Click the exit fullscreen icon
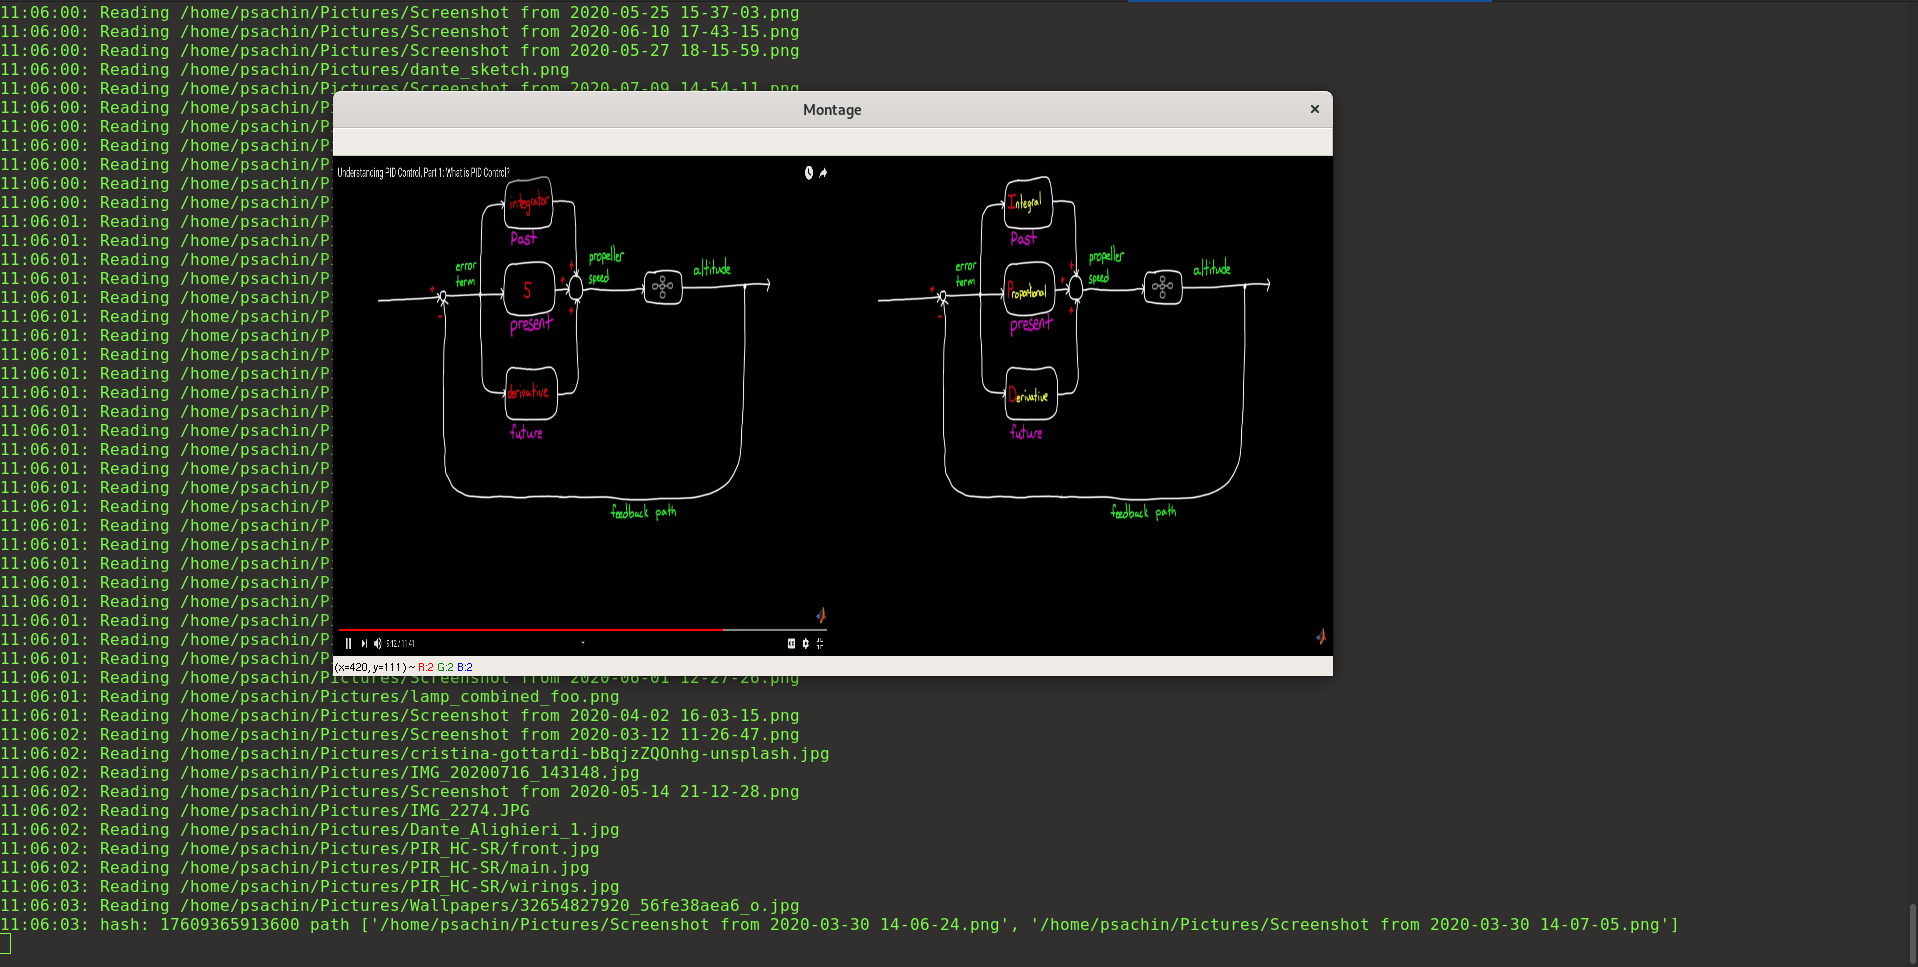 coord(820,644)
